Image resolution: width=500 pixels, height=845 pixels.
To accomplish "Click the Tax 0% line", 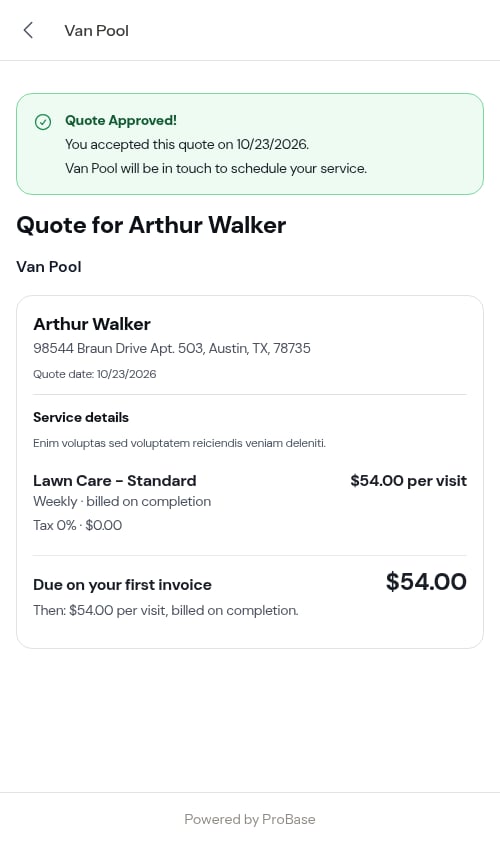I will pyautogui.click(x=78, y=525).
